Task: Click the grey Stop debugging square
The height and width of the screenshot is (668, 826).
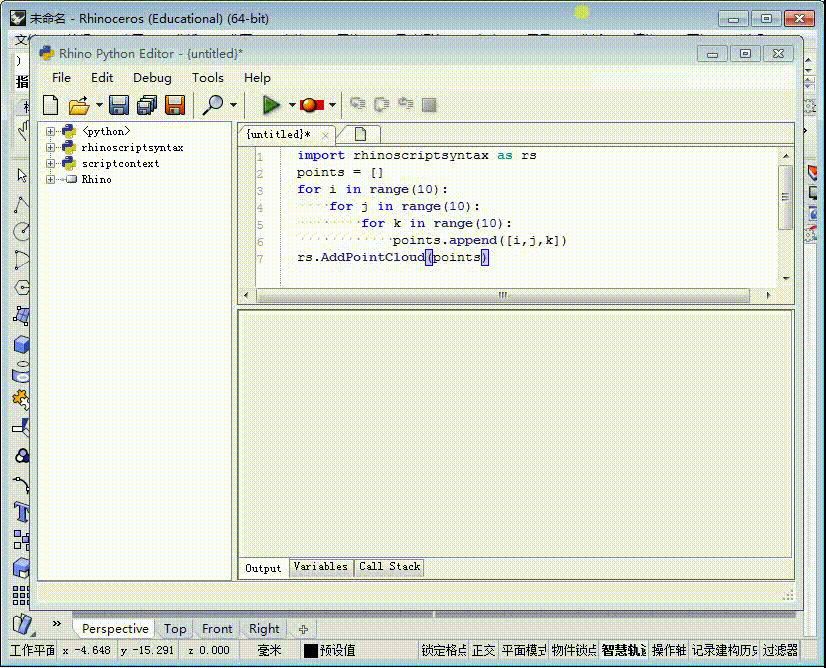Action: click(x=429, y=105)
